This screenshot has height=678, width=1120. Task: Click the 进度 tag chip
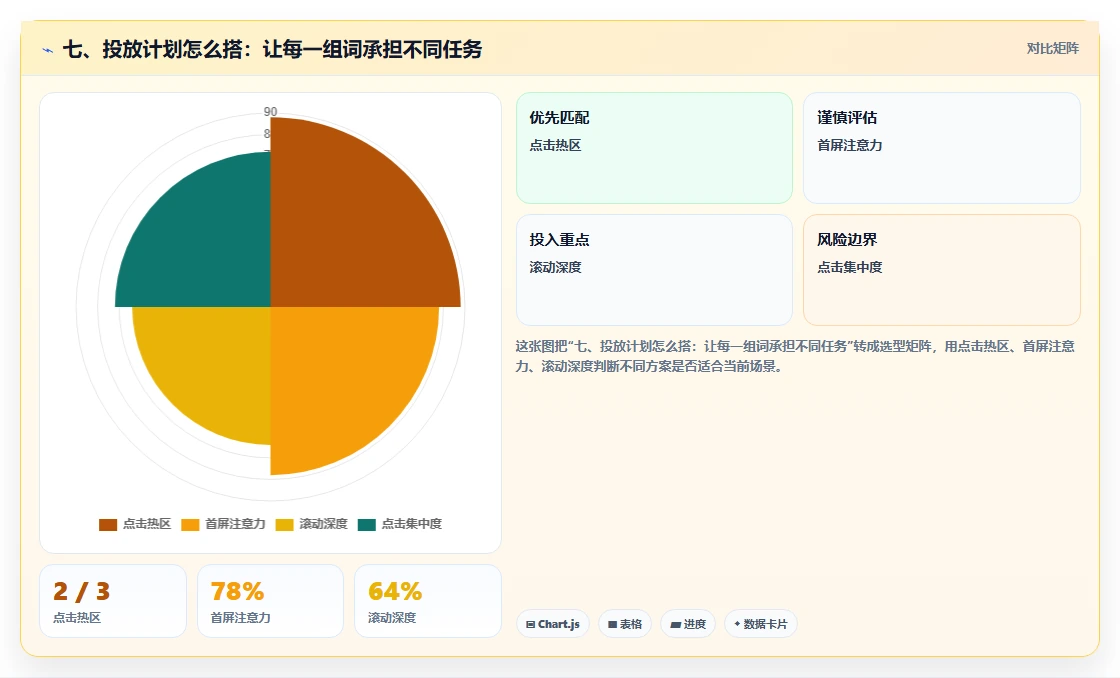pos(688,624)
